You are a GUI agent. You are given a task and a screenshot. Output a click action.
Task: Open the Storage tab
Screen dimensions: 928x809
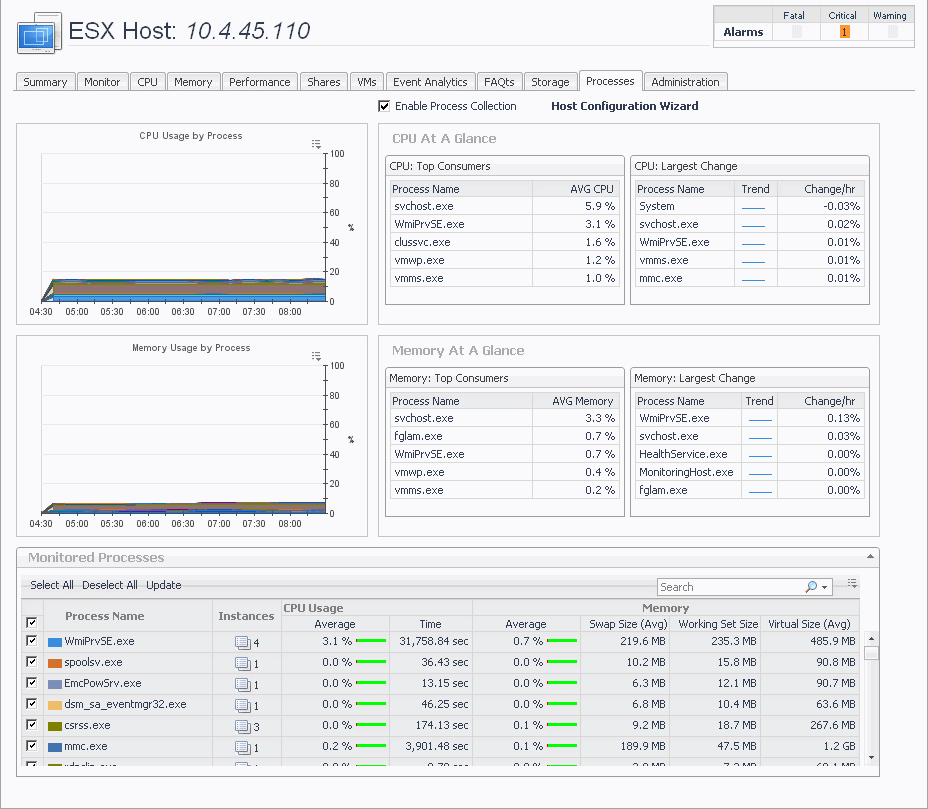550,82
